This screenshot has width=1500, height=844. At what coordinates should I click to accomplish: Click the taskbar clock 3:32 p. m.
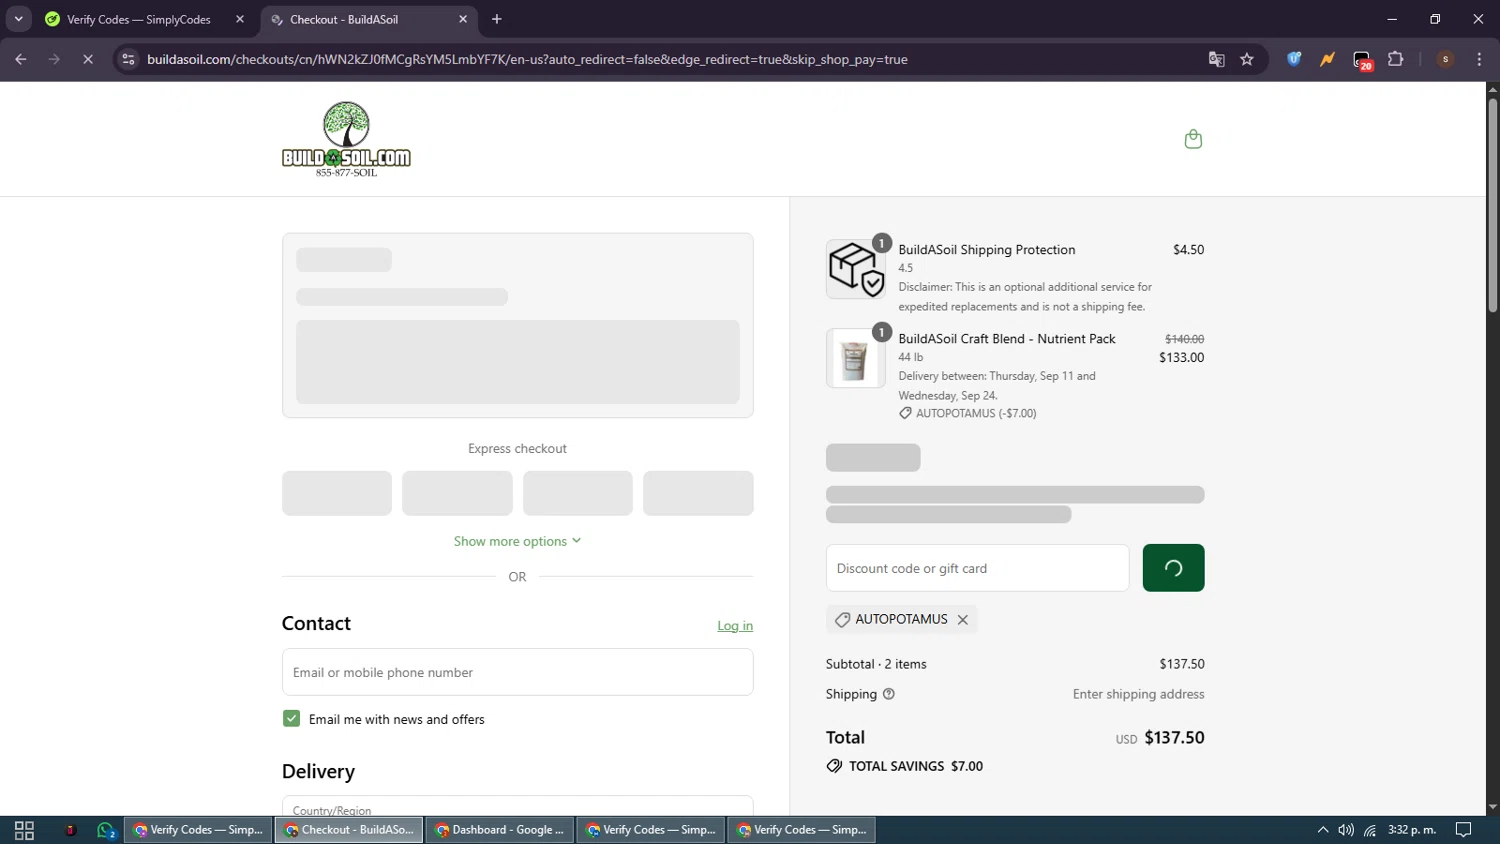click(1412, 830)
